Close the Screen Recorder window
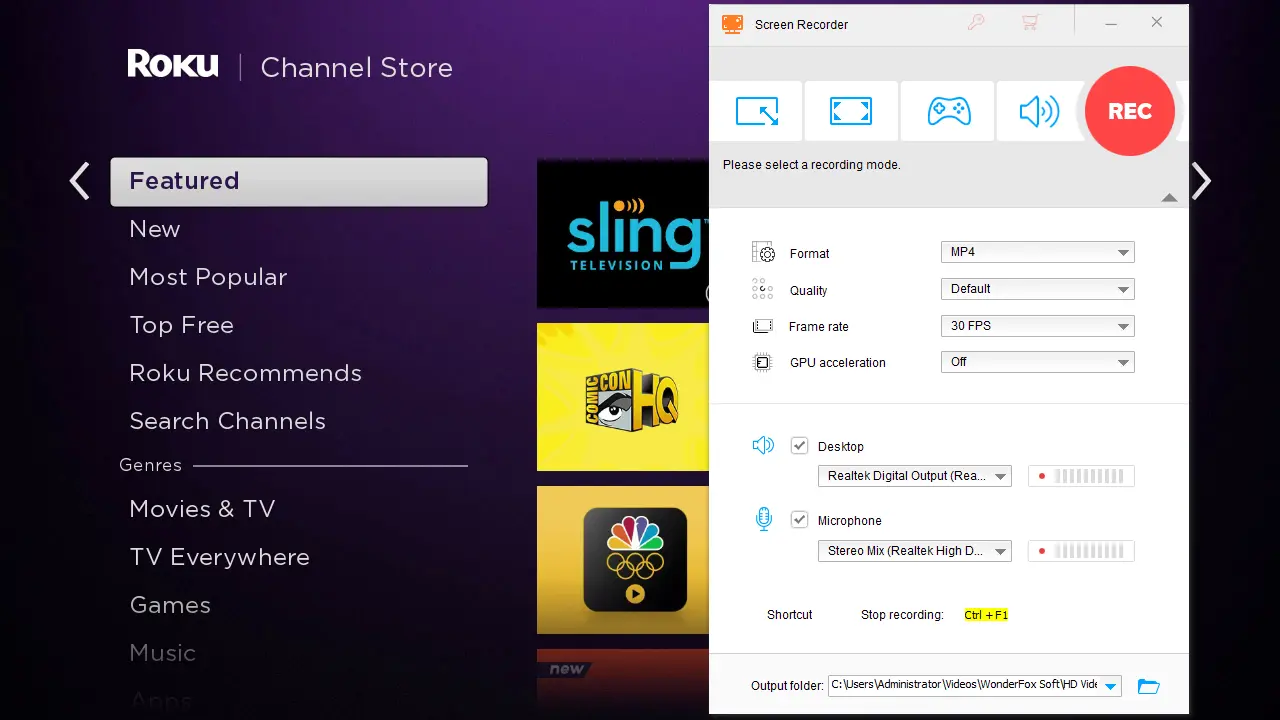Image resolution: width=1280 pixels, height=720 pixels. 1157,23
